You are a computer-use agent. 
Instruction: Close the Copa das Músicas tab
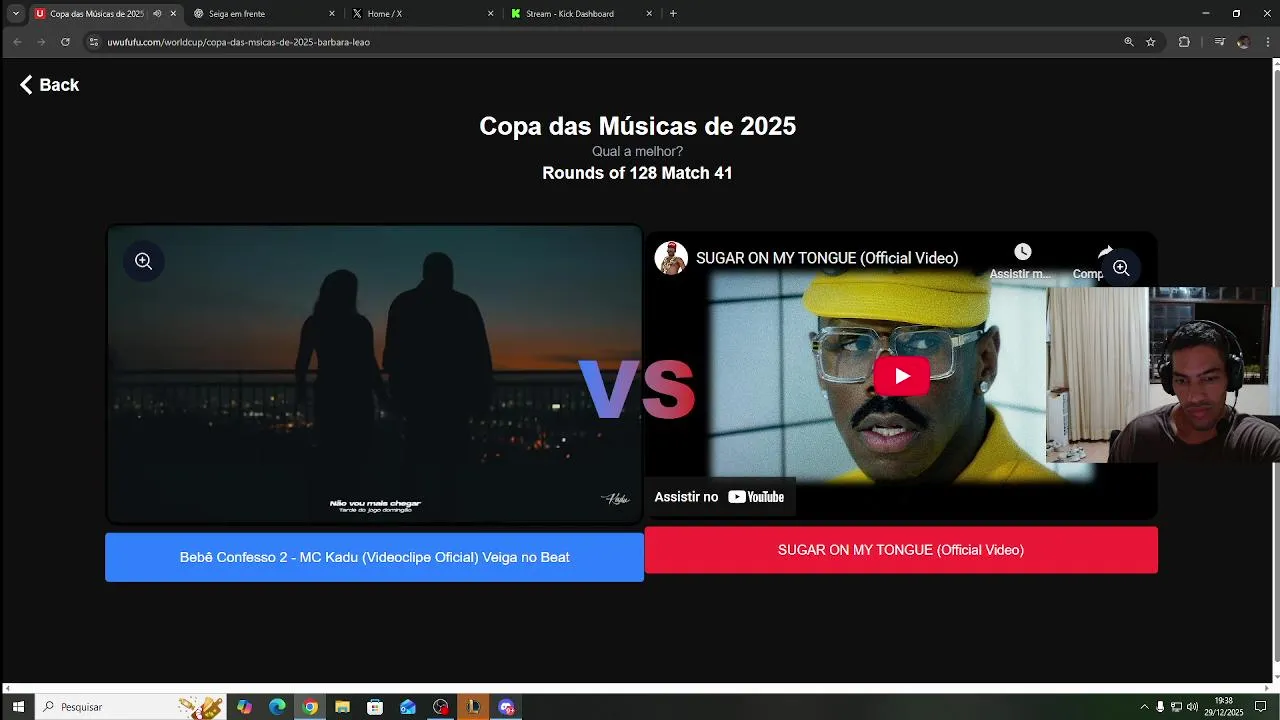pyautogui.click(x=173, y=14)
